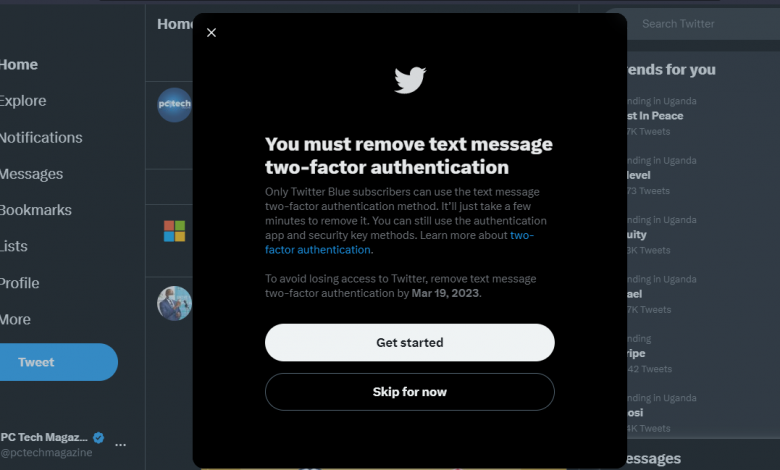Click the blue verified badge icon
The height and width of the screenshot is (470, 780).
click(98, 438)
